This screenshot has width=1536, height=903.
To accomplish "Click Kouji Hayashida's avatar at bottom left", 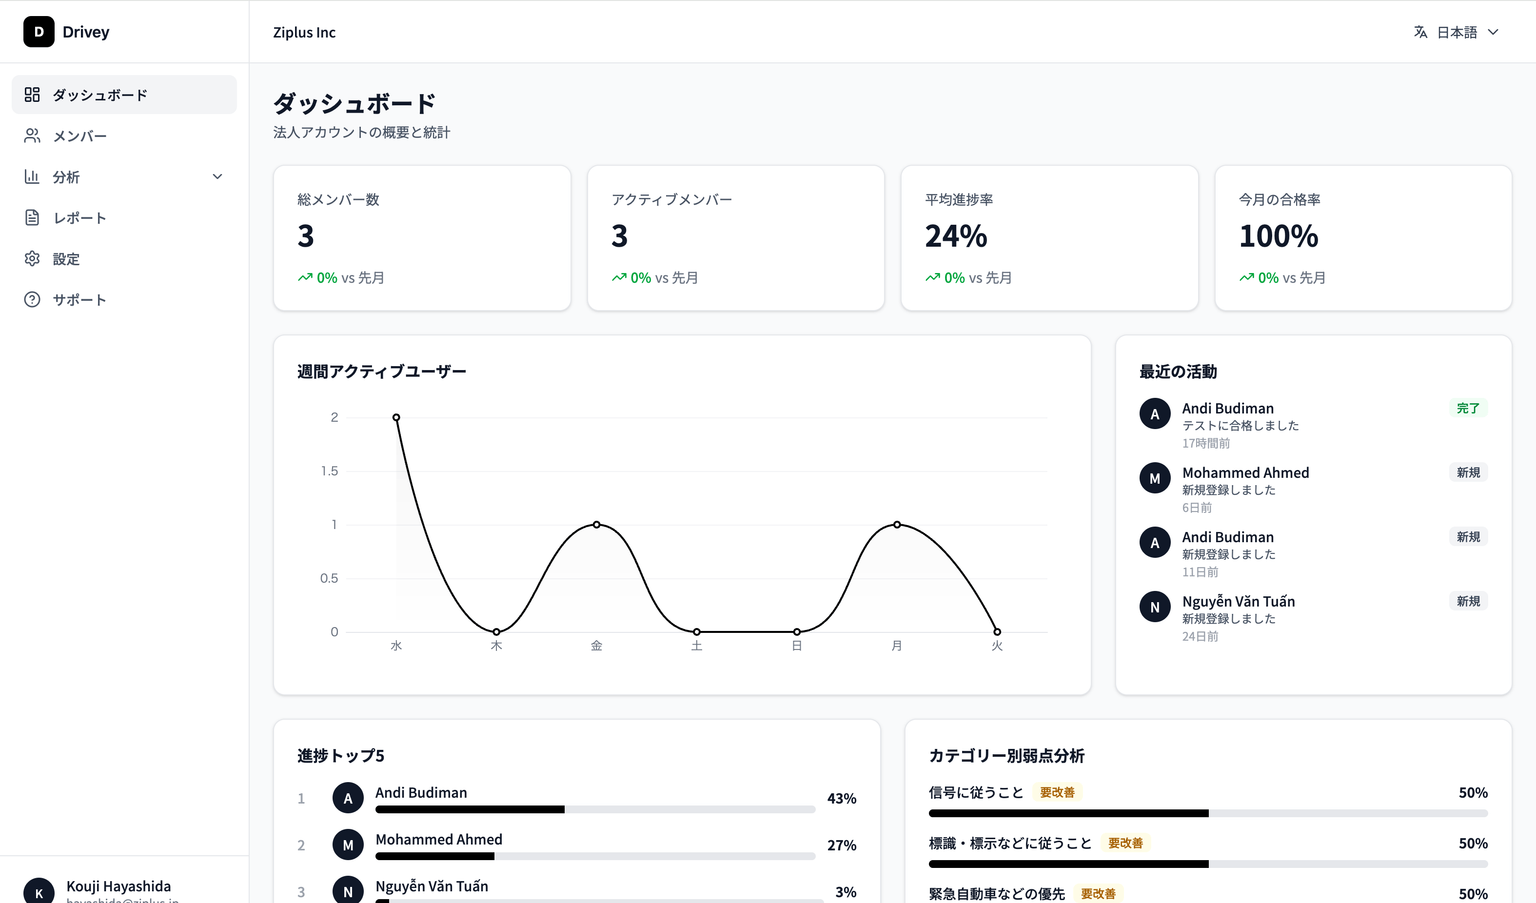I will [38, 890].
